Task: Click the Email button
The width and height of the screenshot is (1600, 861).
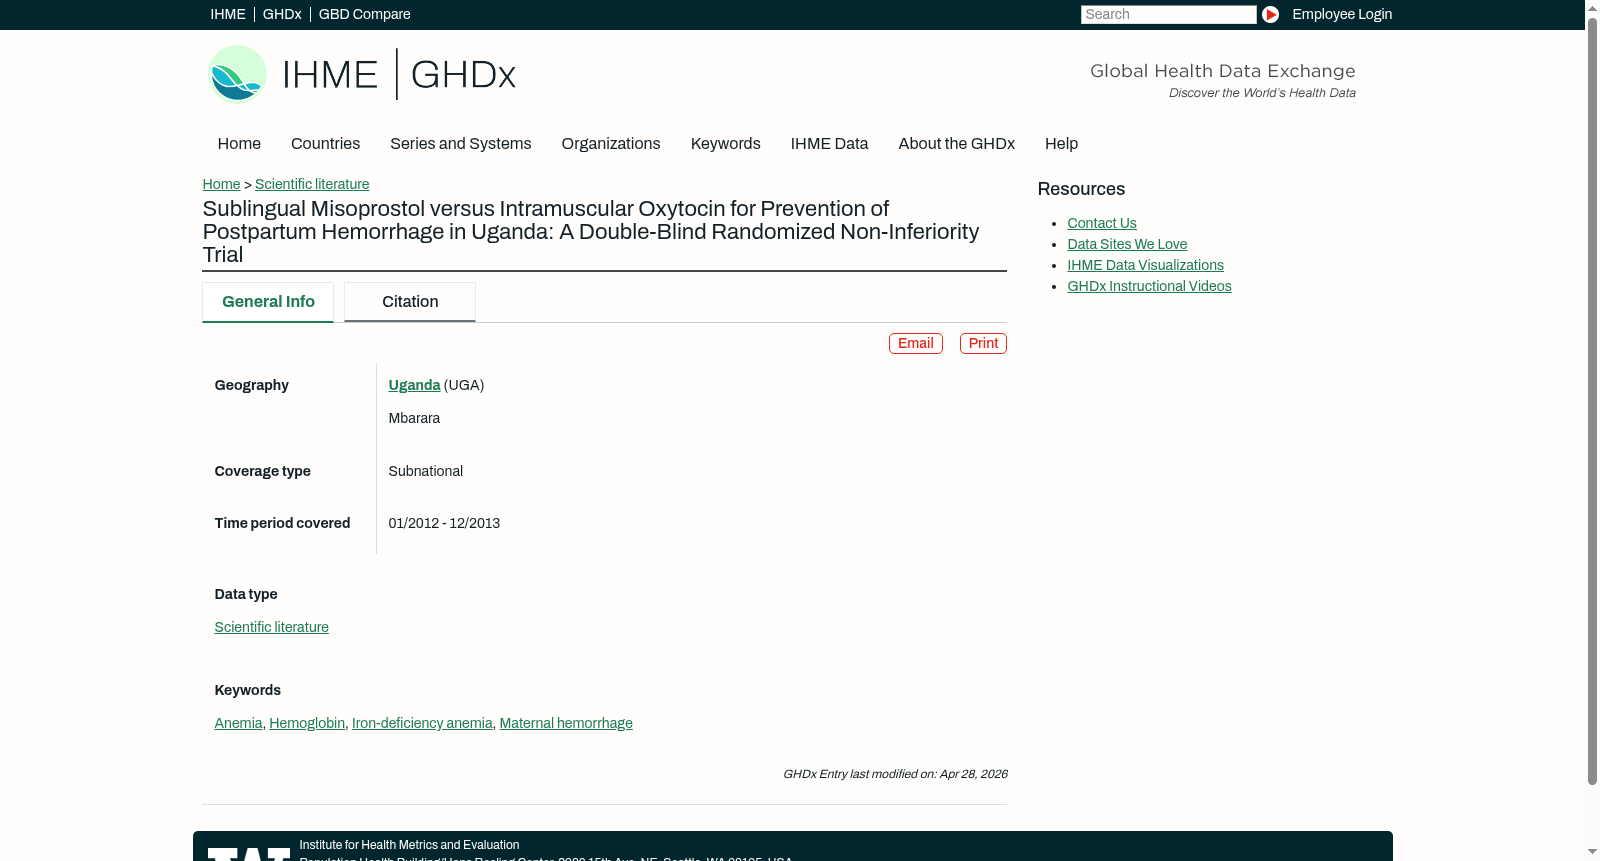Action: pos(916,343)
